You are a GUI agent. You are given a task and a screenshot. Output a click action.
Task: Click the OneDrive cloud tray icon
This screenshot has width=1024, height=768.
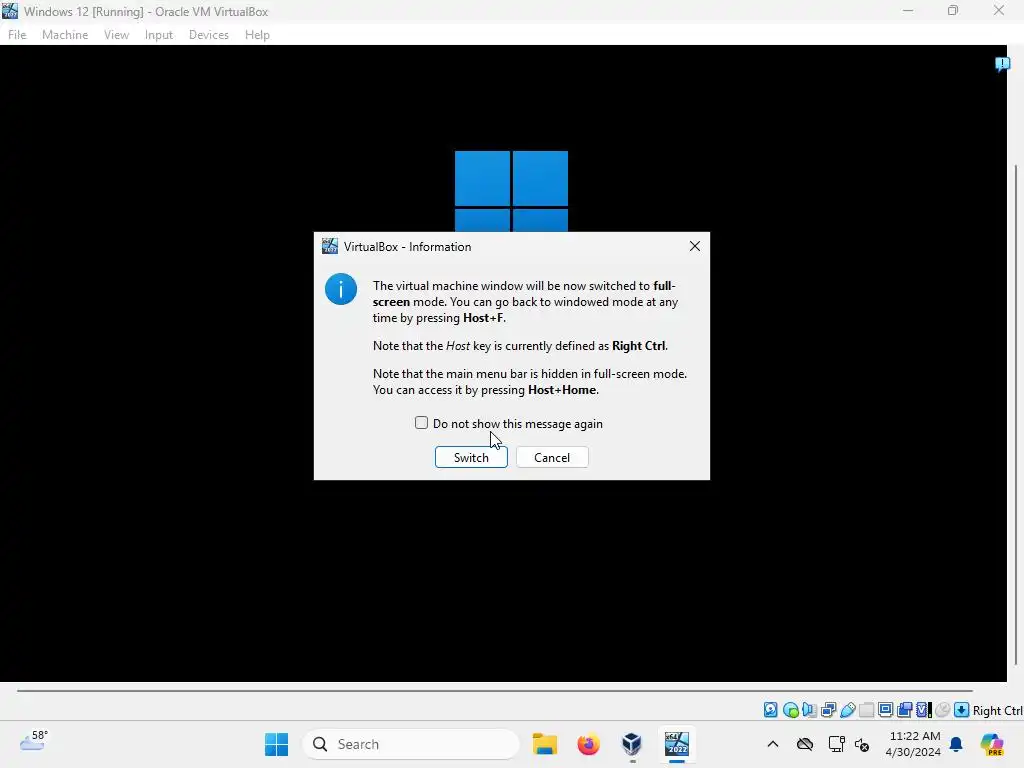[x=805, y=744]
